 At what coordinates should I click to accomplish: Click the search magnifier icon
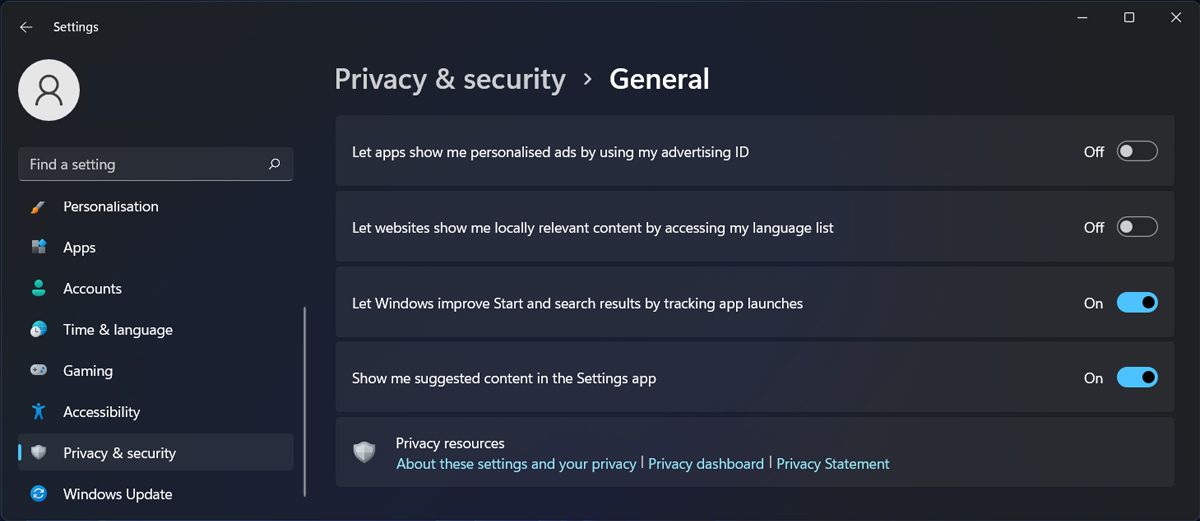coord(274,164)
